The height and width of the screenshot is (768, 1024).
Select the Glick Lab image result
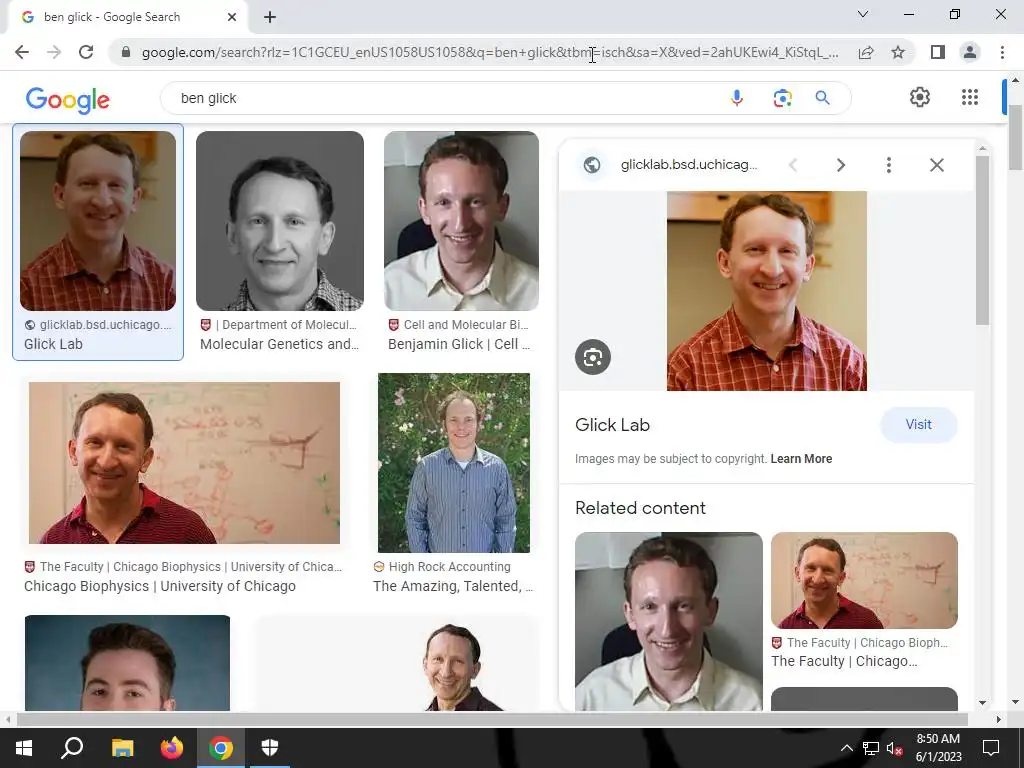coord(98,221)
